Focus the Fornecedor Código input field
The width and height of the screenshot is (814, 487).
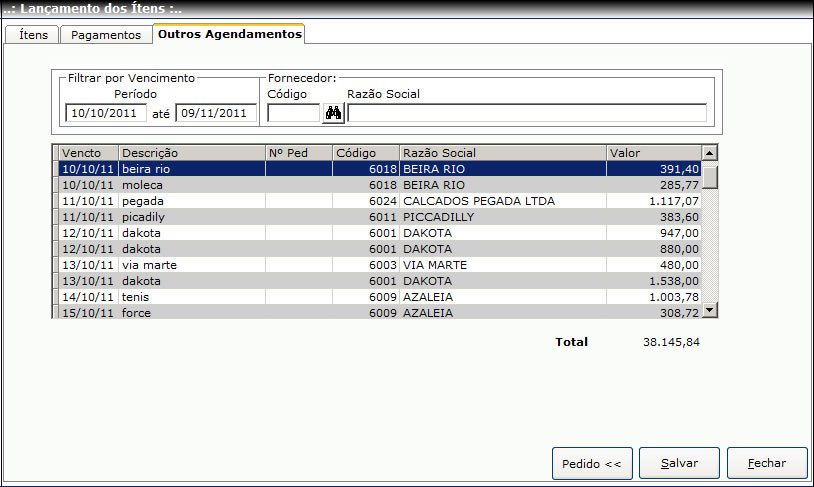point(293,113)
